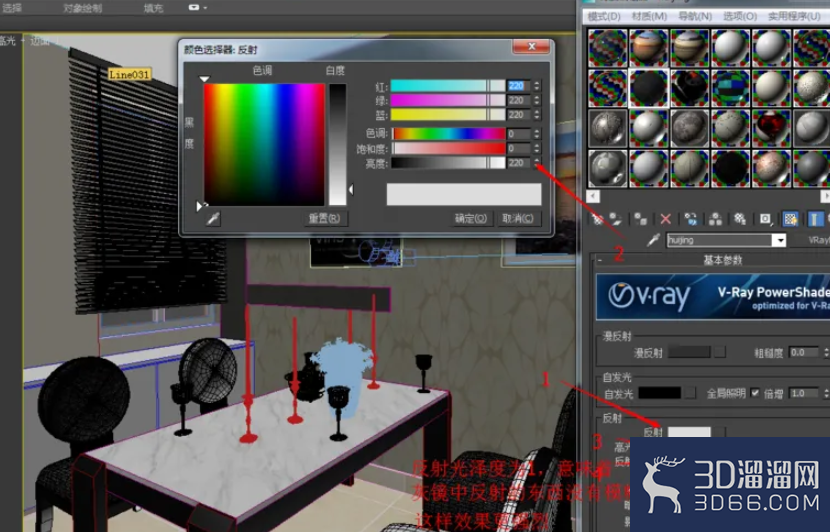Open the hurjing material name dropdown
The image size is (830, 532).
[x=779, y=240]
